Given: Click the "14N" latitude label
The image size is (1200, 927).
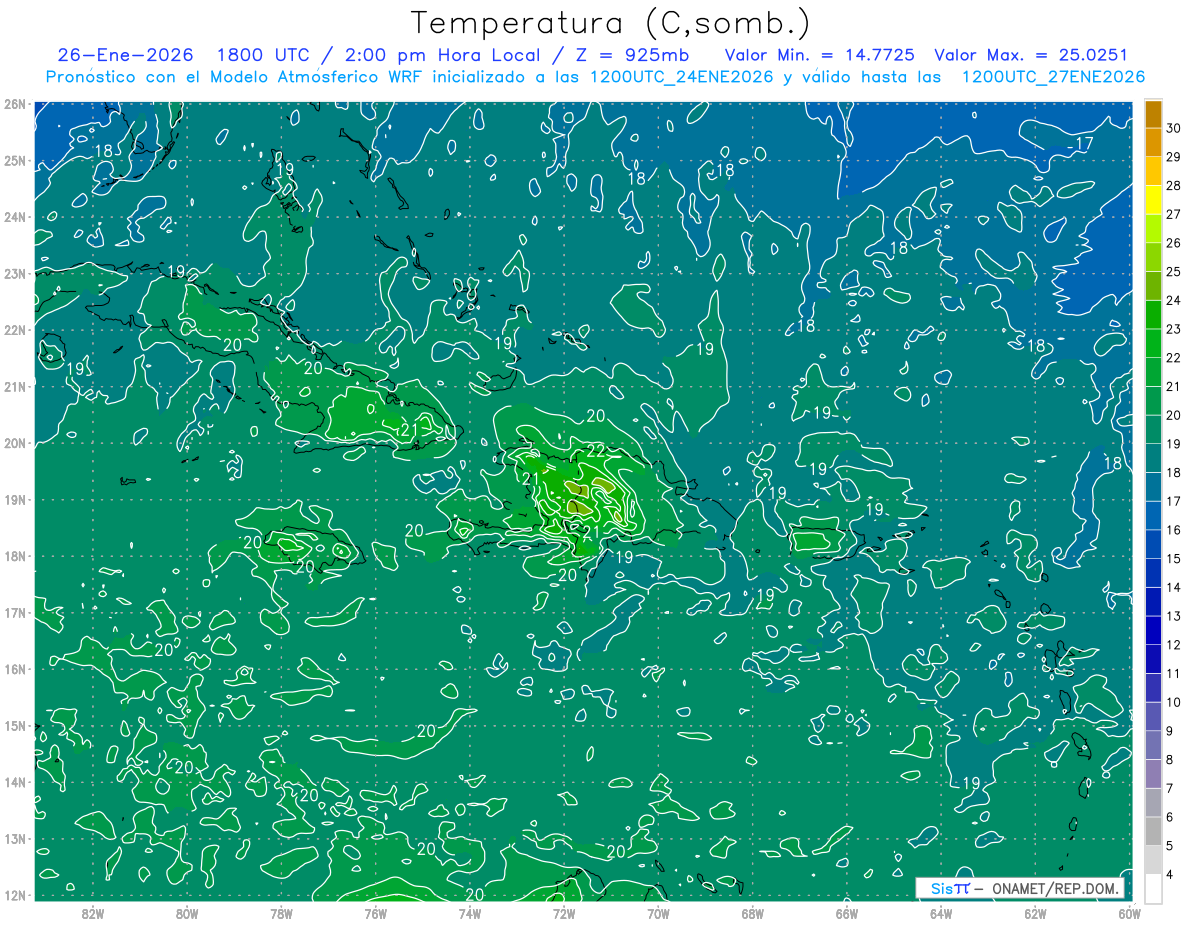Looking at the screenshot, I should [14, 782].
